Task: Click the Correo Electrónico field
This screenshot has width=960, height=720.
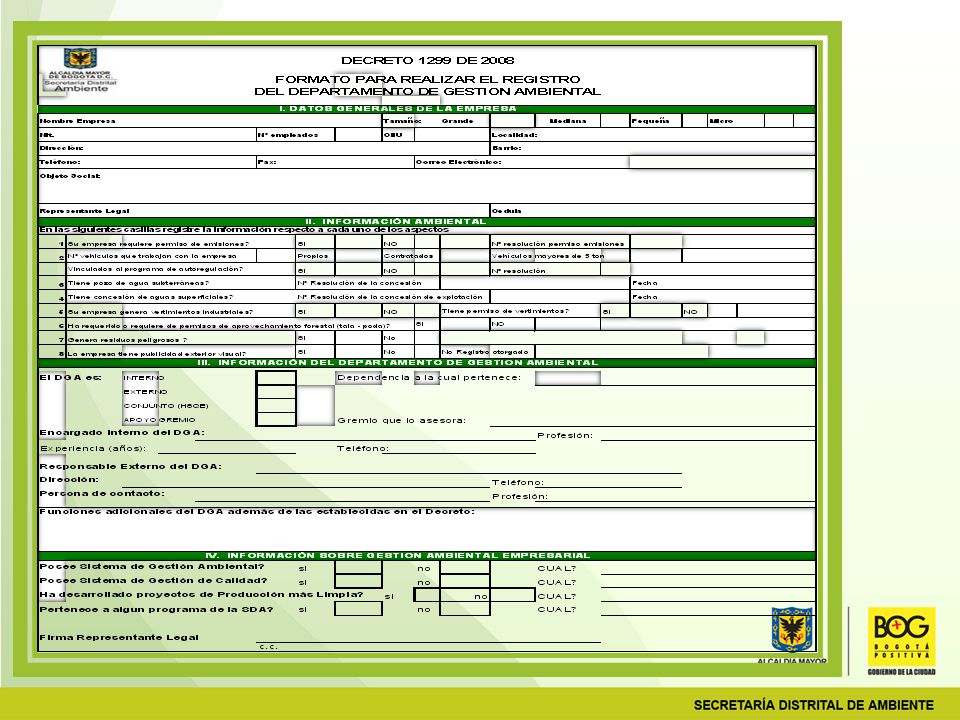Action: tap(614, 162)
